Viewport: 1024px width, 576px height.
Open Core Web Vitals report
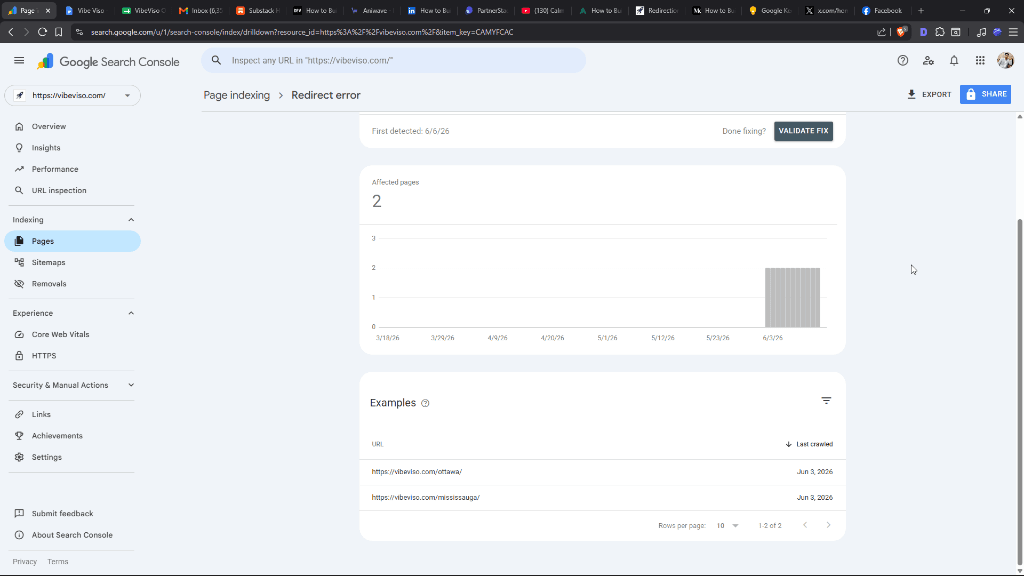pos(72,334)
